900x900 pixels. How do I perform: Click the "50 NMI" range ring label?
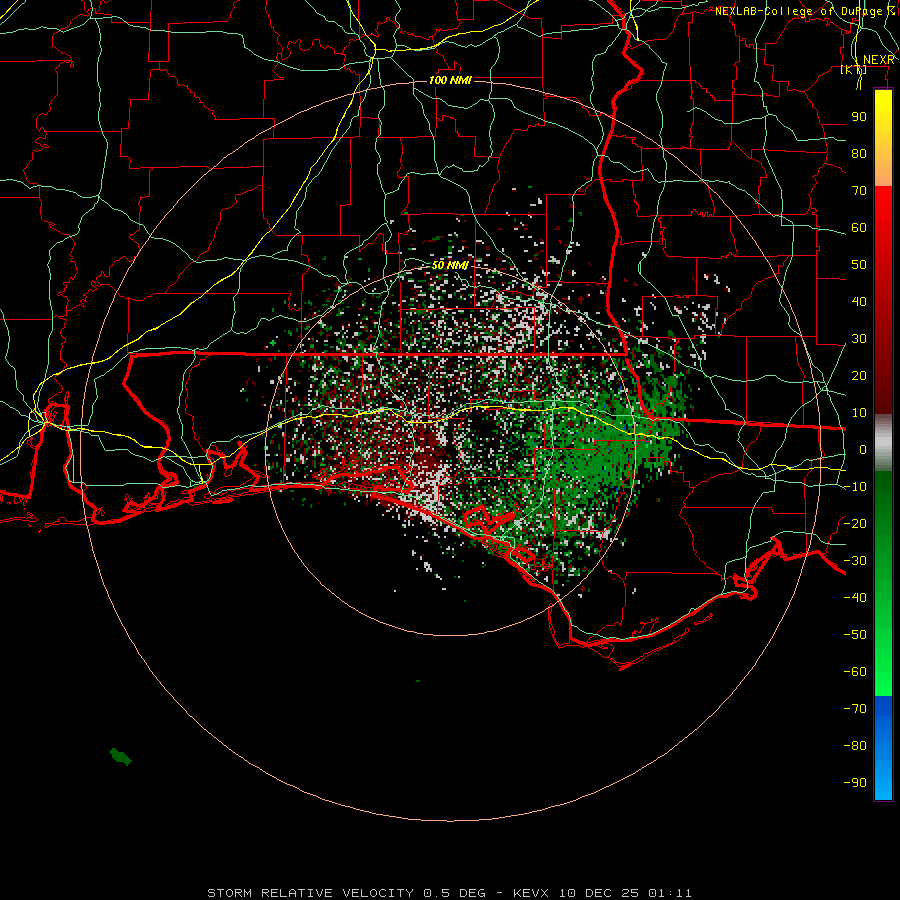[x=450, y=265]
